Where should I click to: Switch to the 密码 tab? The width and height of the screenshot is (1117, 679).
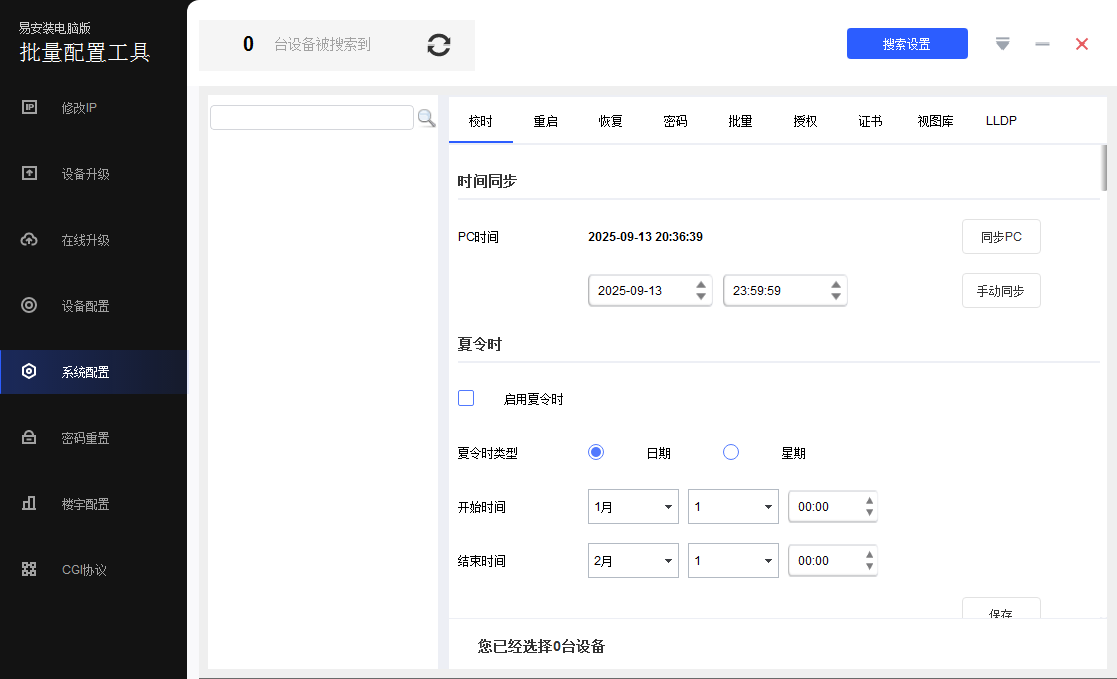click(675, 121)
